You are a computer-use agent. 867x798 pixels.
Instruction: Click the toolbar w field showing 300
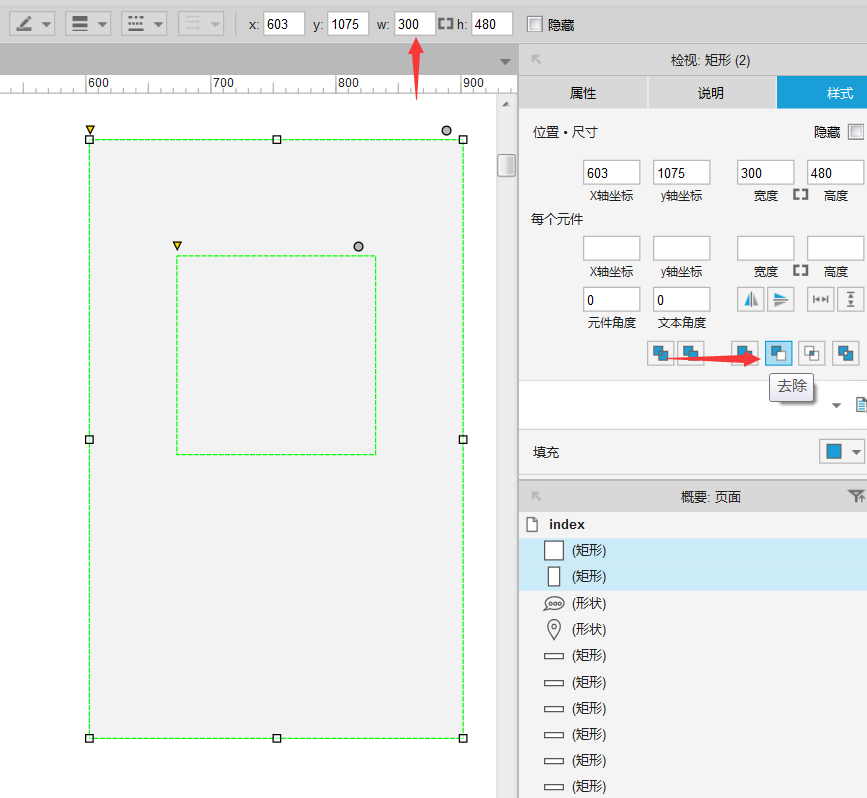click(414, 24)
